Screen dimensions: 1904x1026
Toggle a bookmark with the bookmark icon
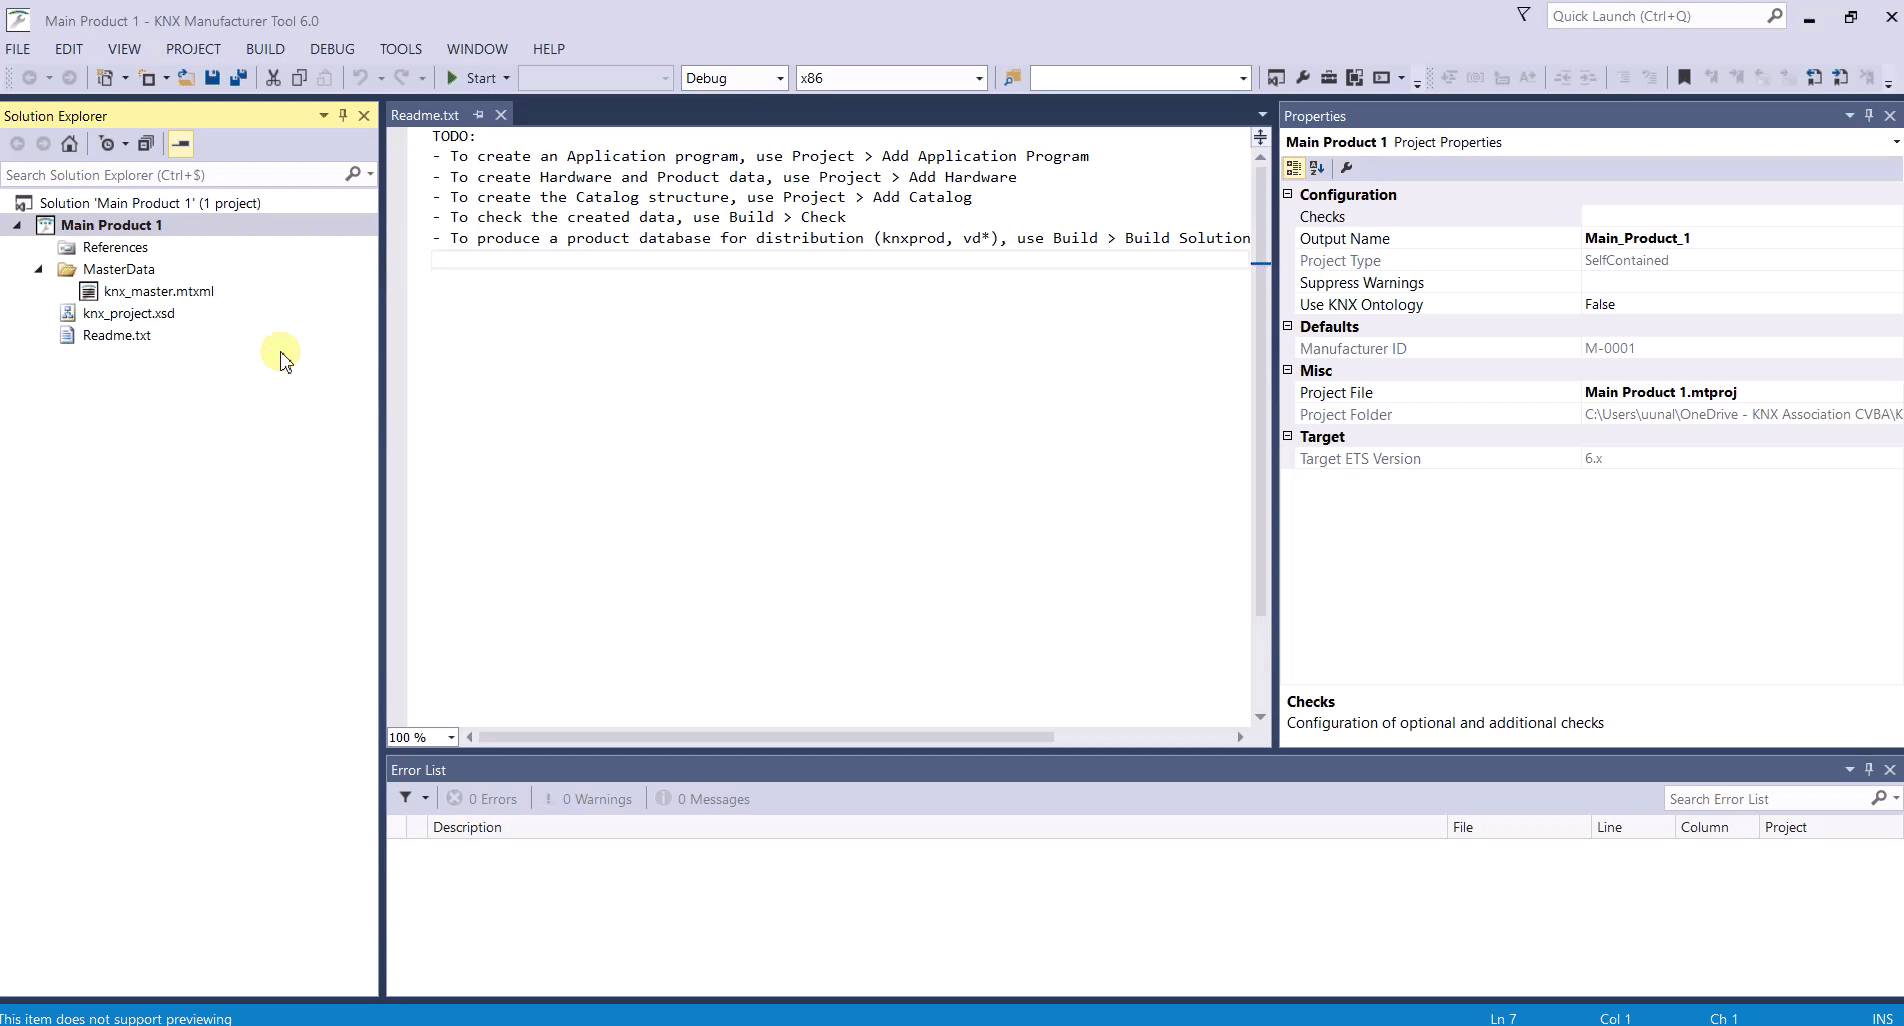tap(1684, 78)
